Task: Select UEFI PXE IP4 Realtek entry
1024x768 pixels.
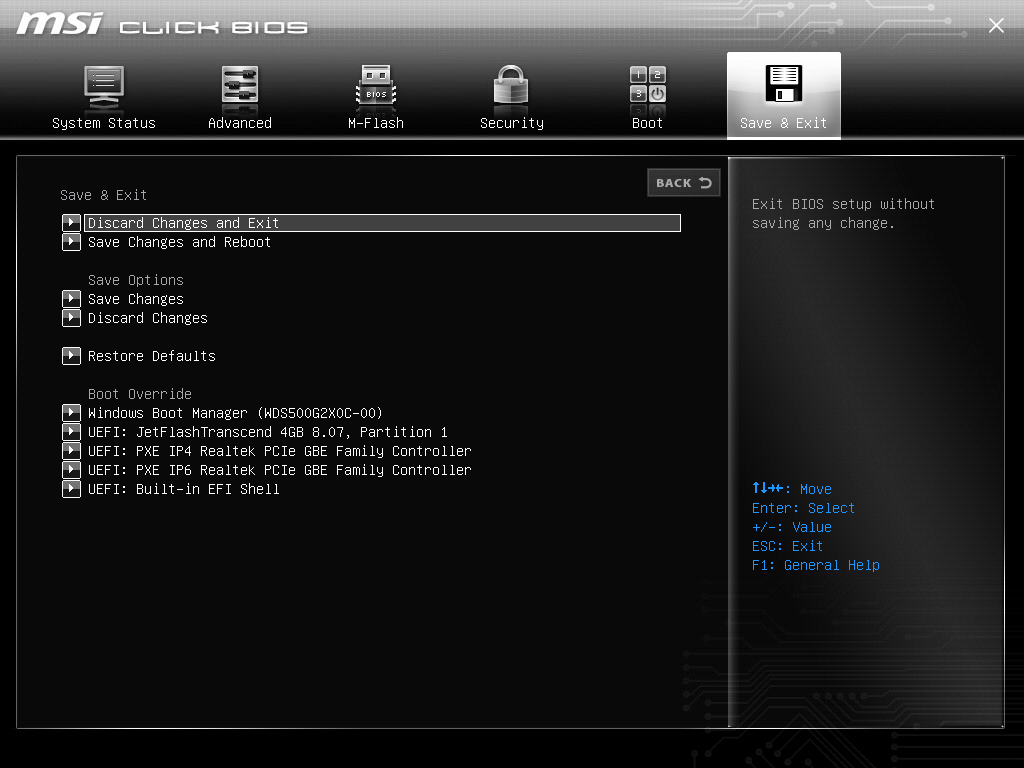Action: (280, 451)
